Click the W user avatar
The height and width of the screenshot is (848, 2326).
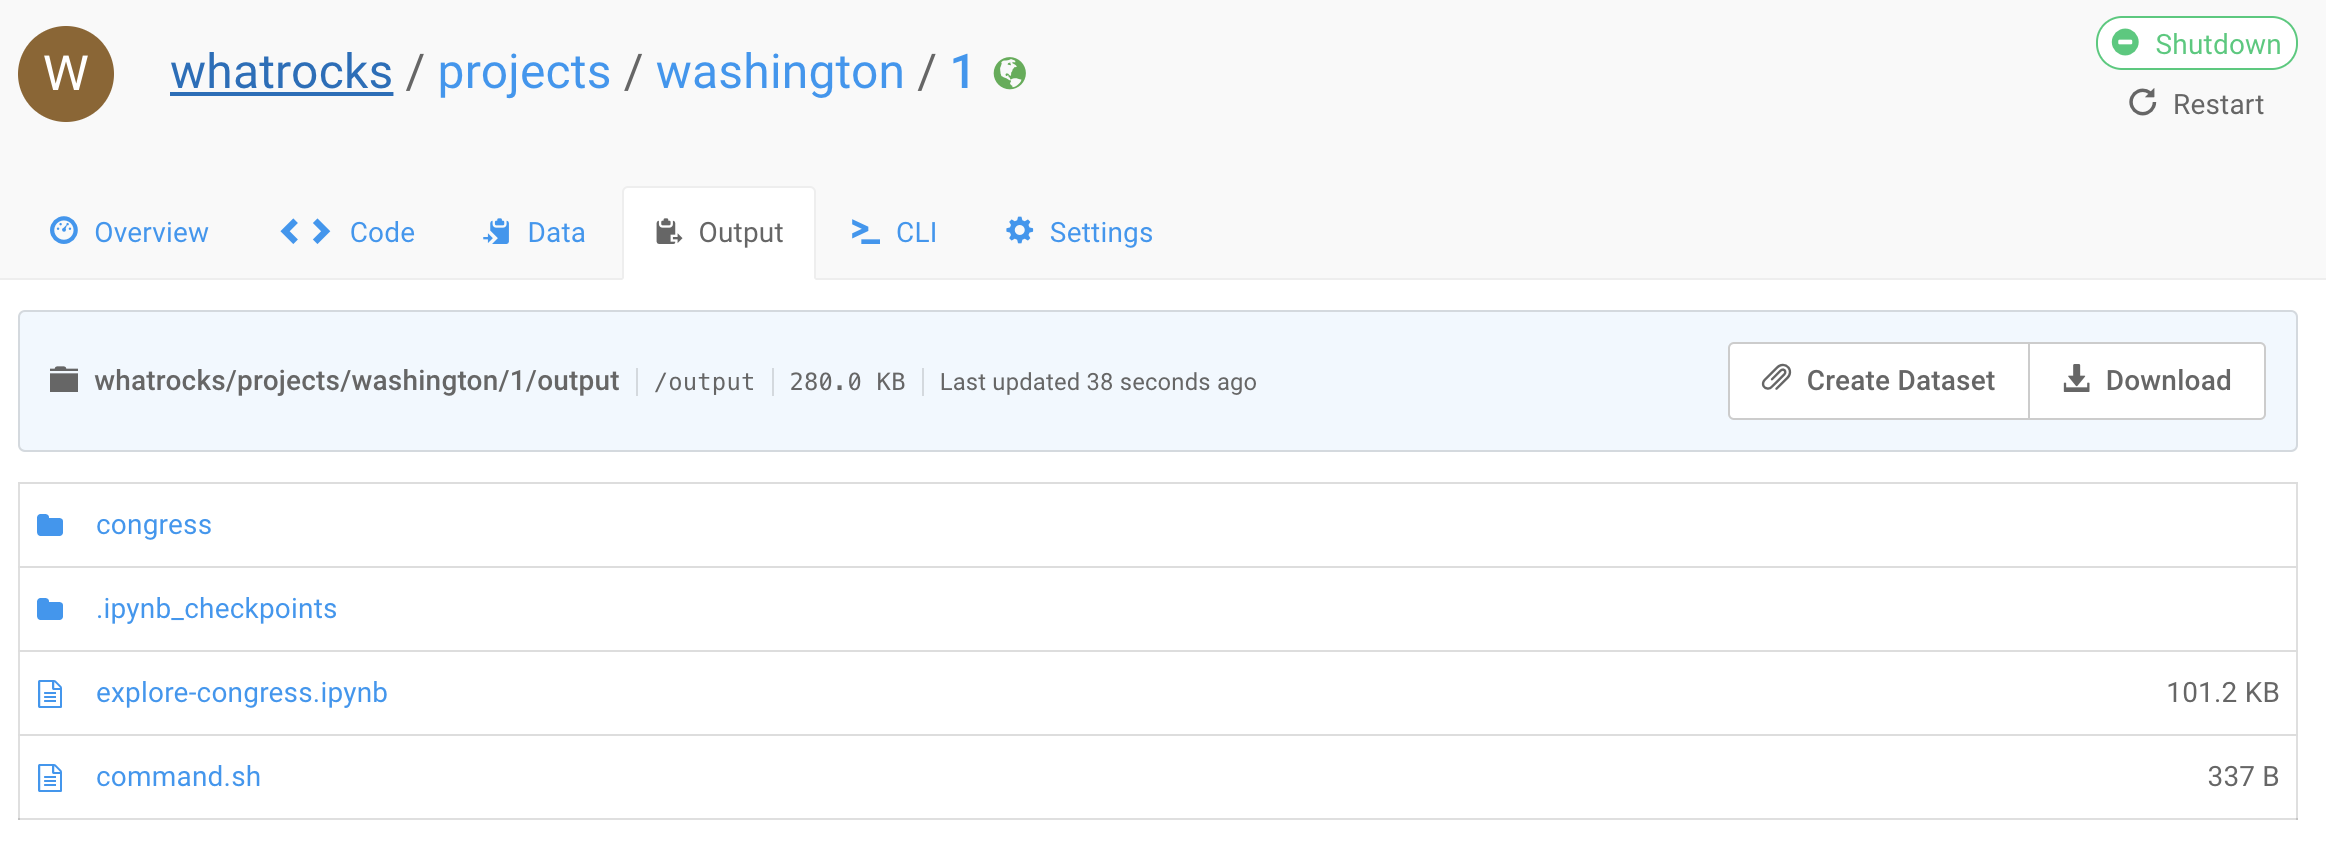point(66,74)
